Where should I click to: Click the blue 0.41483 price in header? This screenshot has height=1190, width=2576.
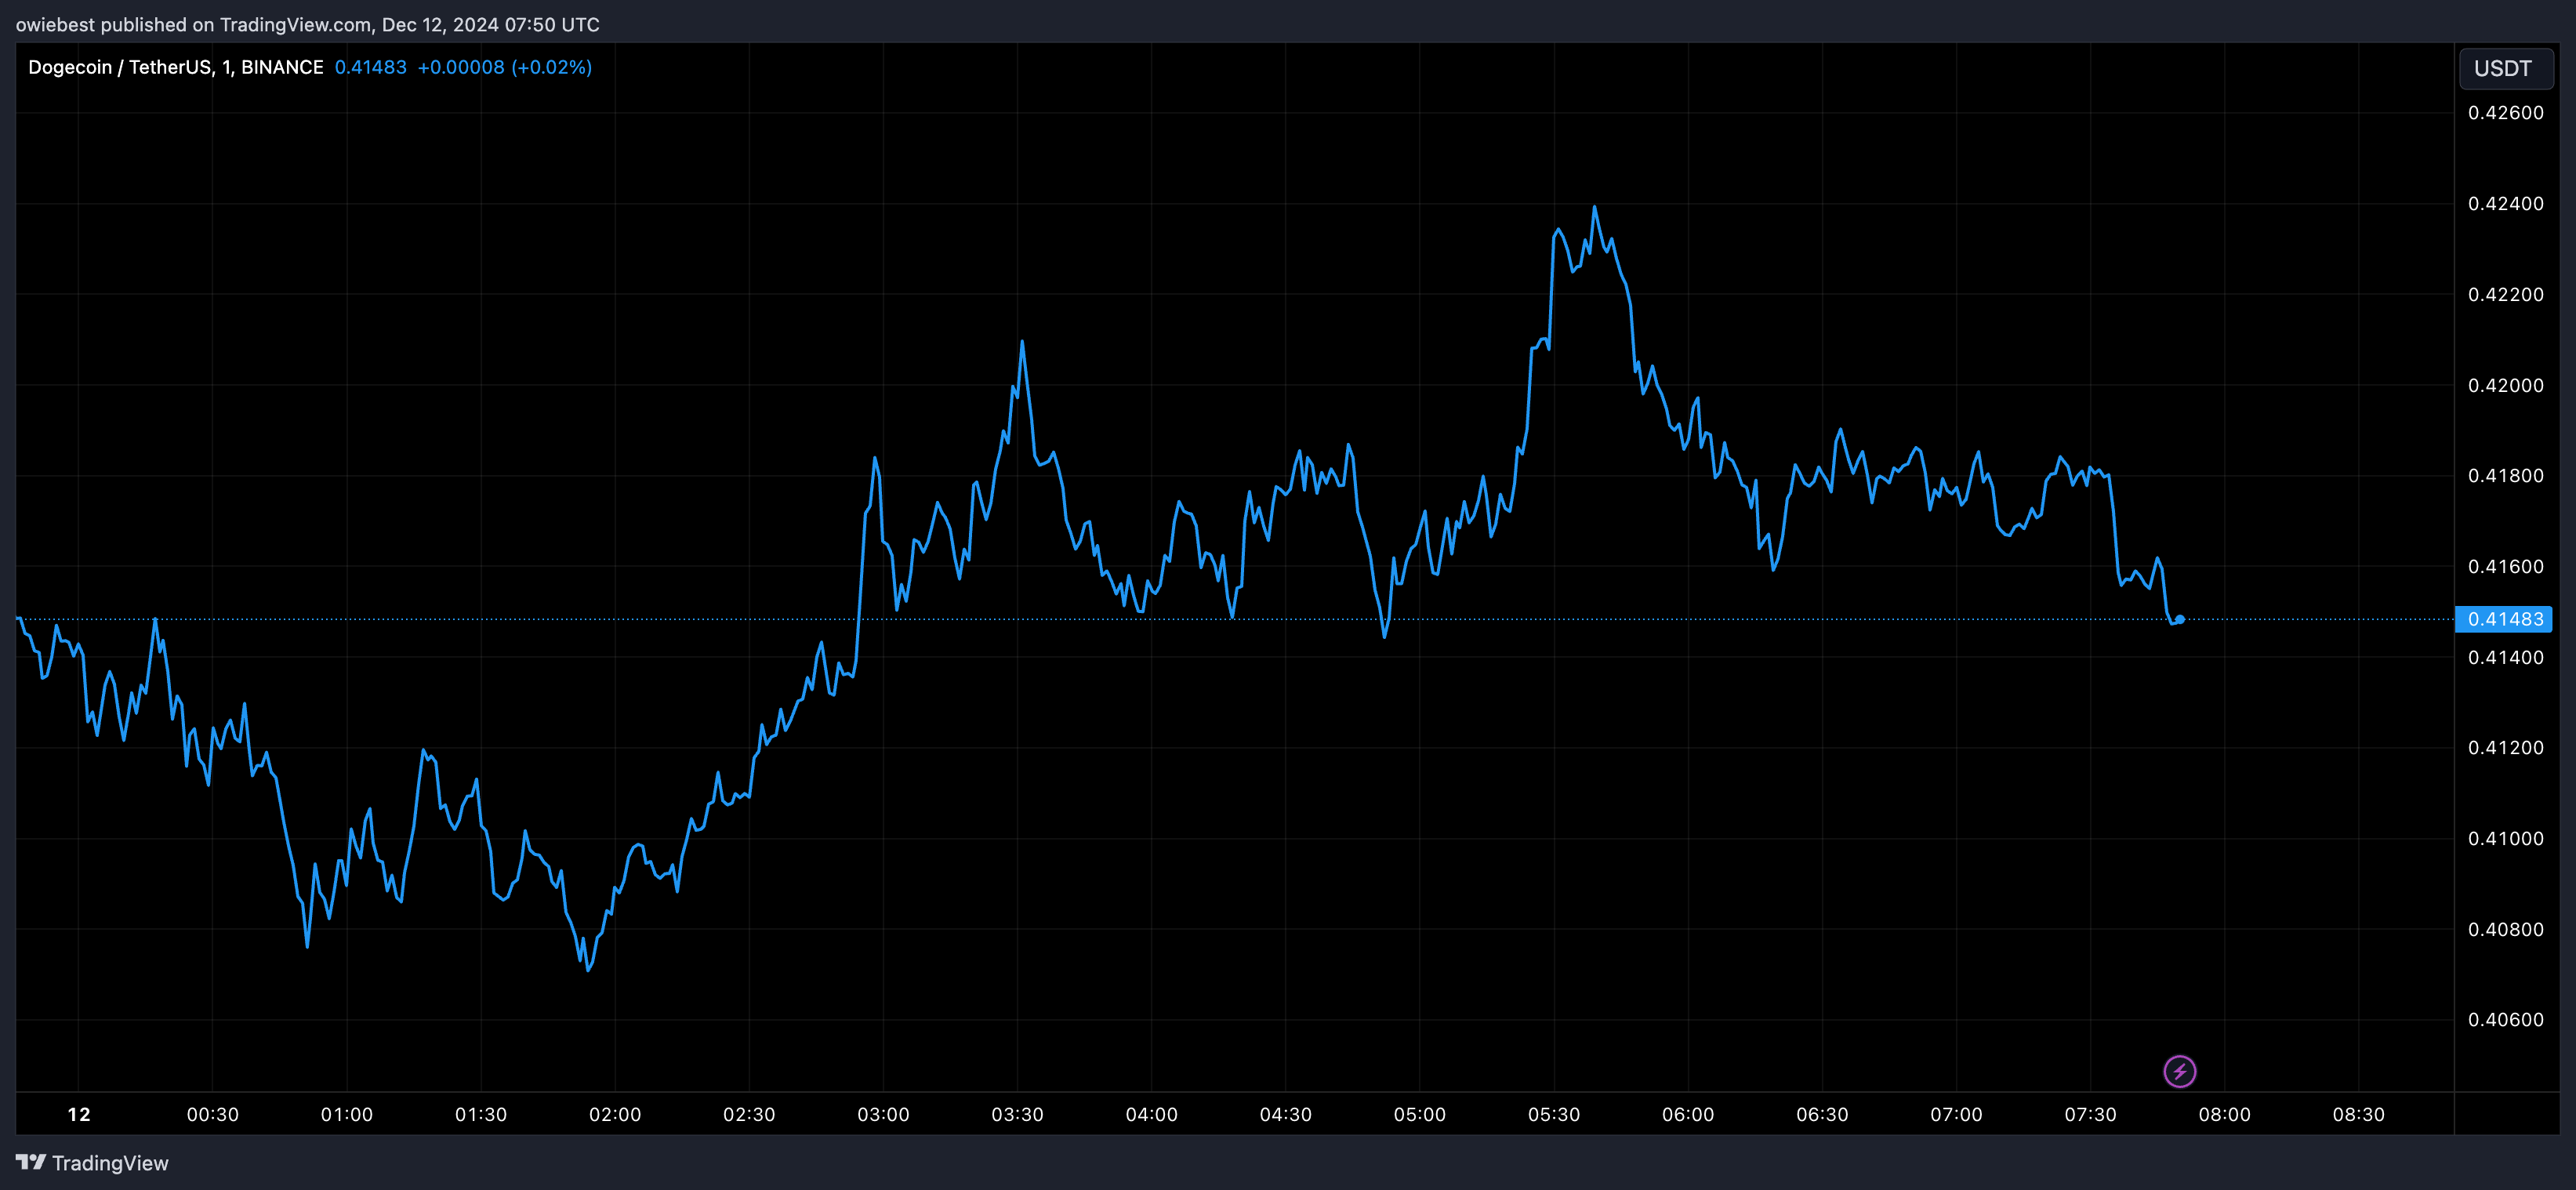(x=370, y=67)
